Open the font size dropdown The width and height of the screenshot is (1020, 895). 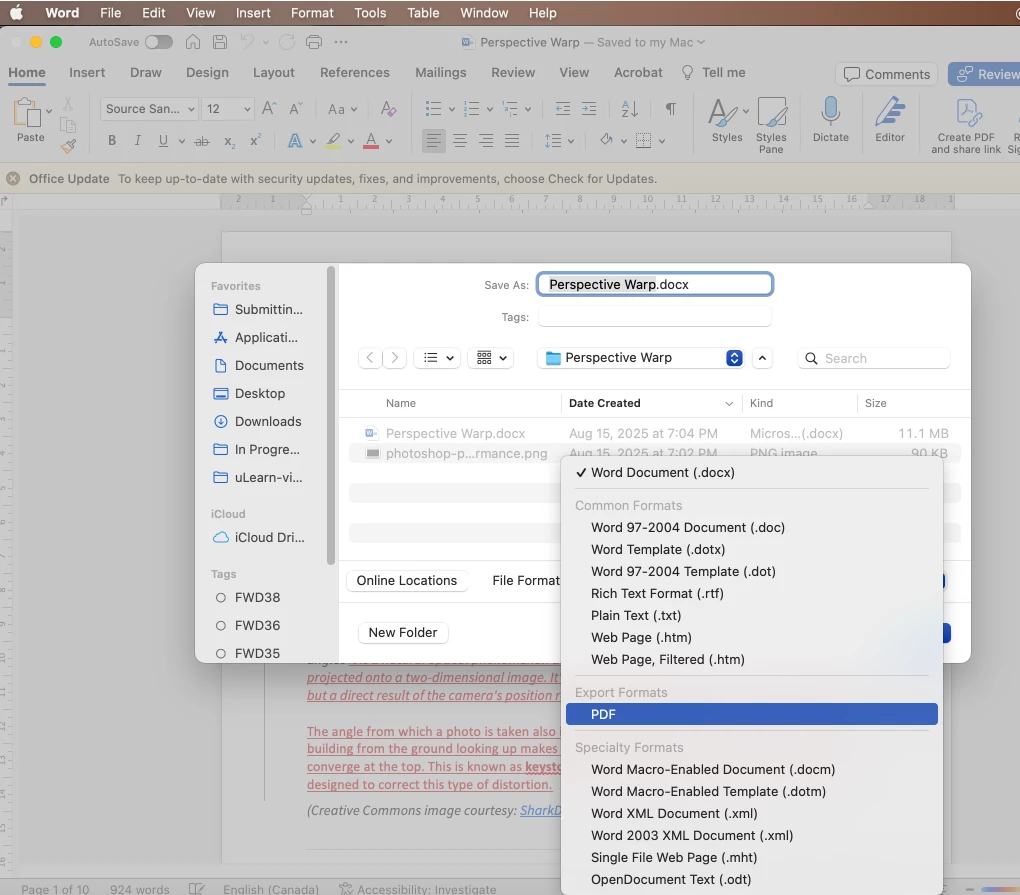(x=247, y=109)
